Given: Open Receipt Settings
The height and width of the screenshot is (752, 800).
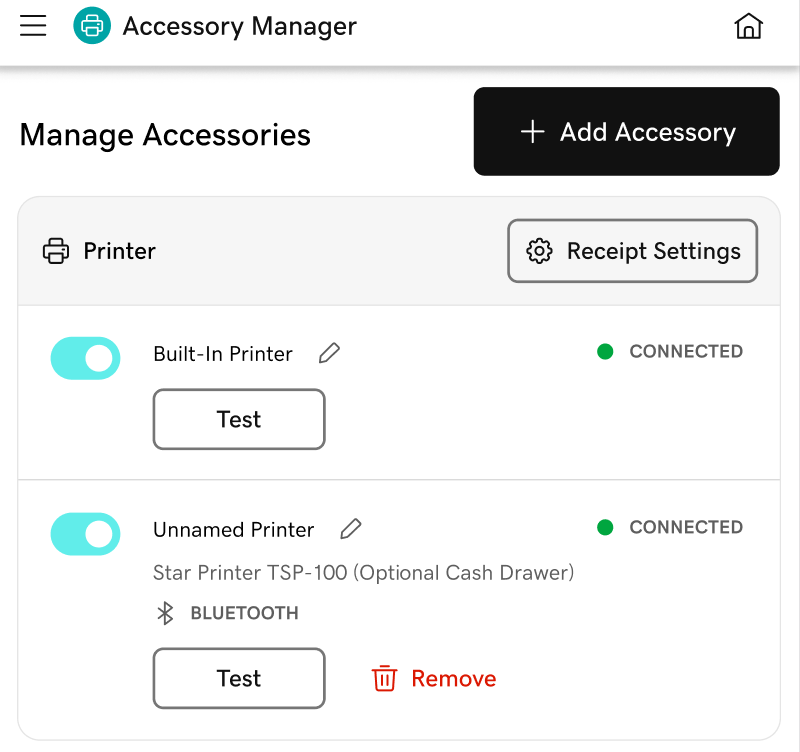Looking at the screenshot, I should (x=632, y=251).
